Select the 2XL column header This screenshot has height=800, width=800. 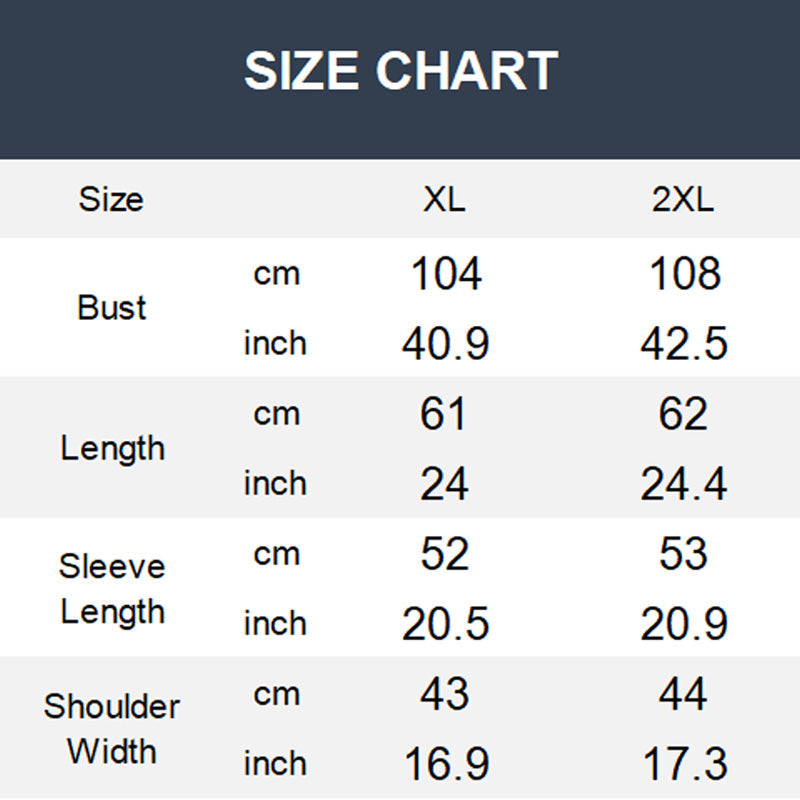pos(684,199)
